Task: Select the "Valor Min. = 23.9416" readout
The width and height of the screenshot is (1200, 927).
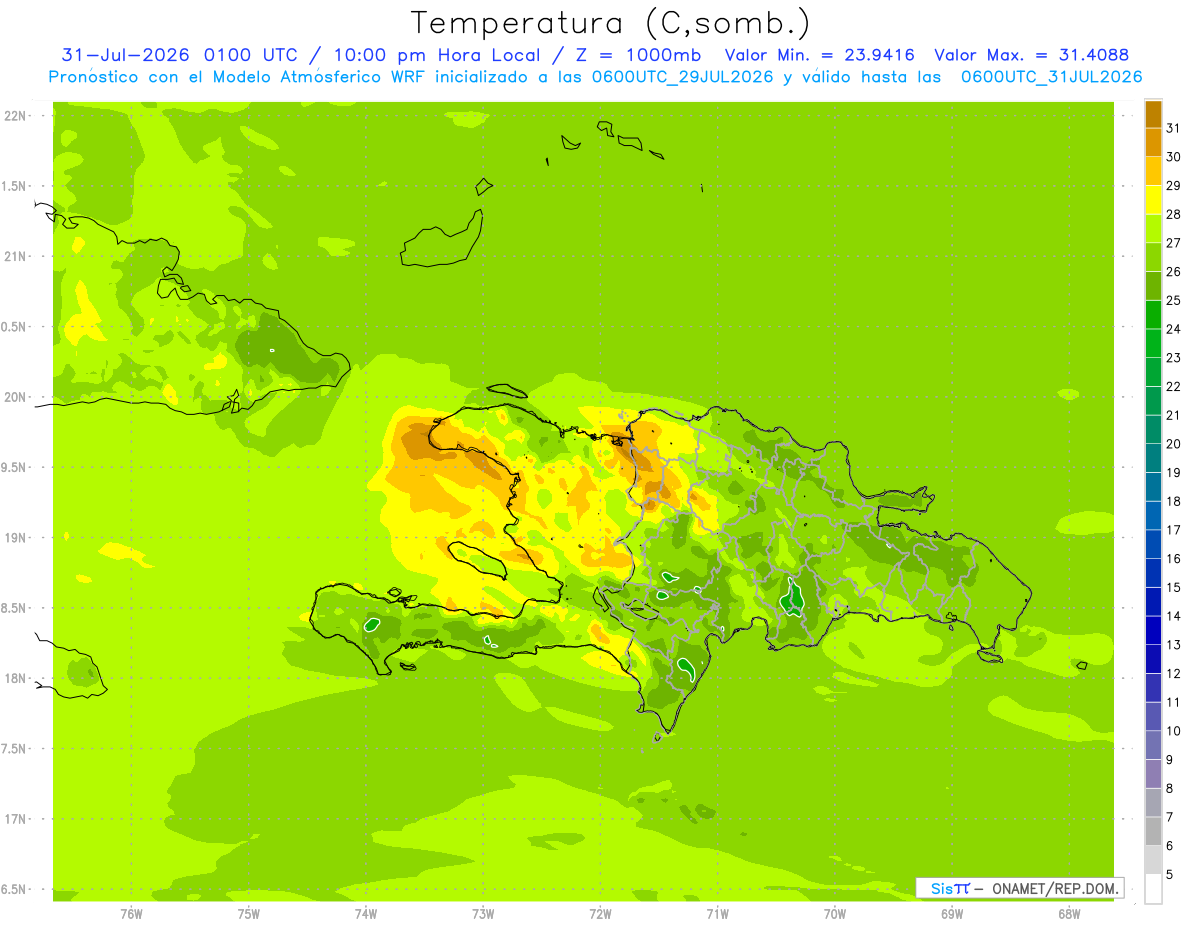Action: coord(820,55)
